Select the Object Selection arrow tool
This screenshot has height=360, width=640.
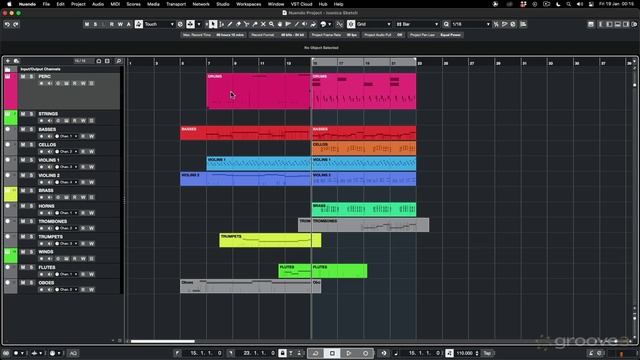pos(213,24)
